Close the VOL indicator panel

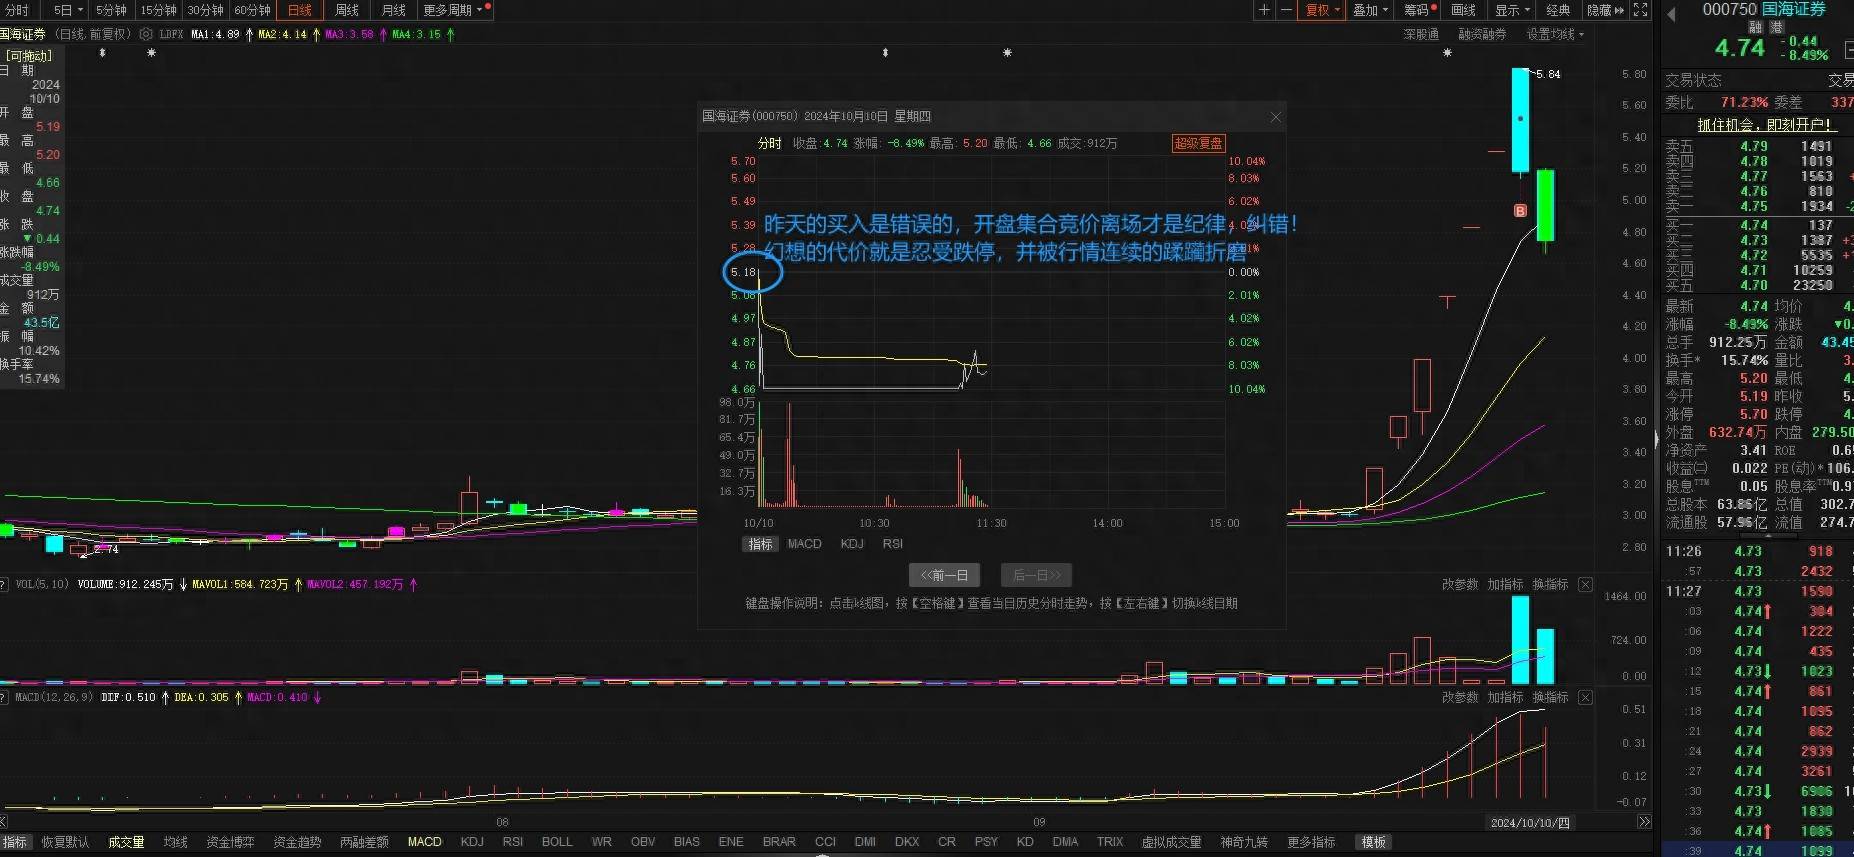point(1585,584)
